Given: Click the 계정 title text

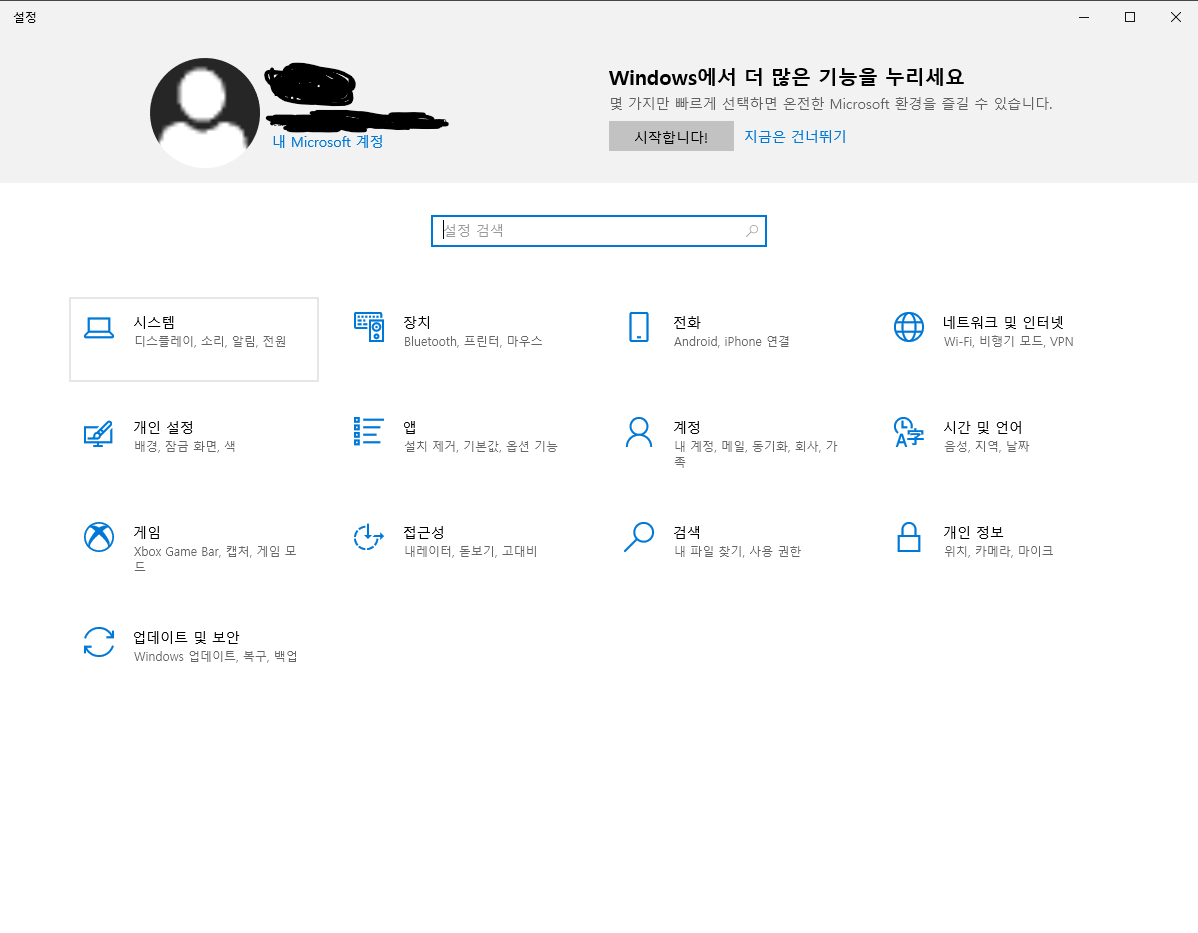Looking at the screenshot, I should click(687, 427).
